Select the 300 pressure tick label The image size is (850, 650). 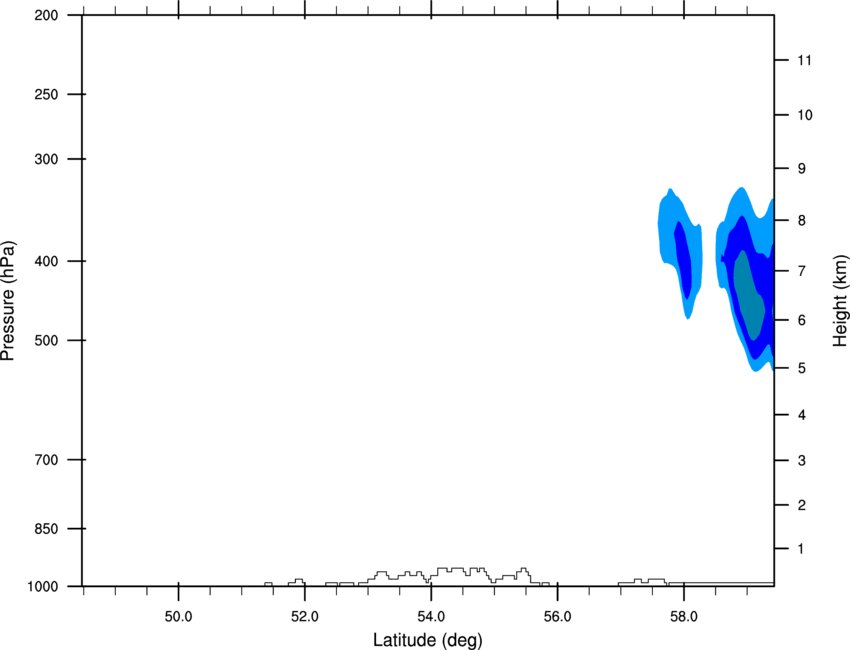[x=46, y=159]
